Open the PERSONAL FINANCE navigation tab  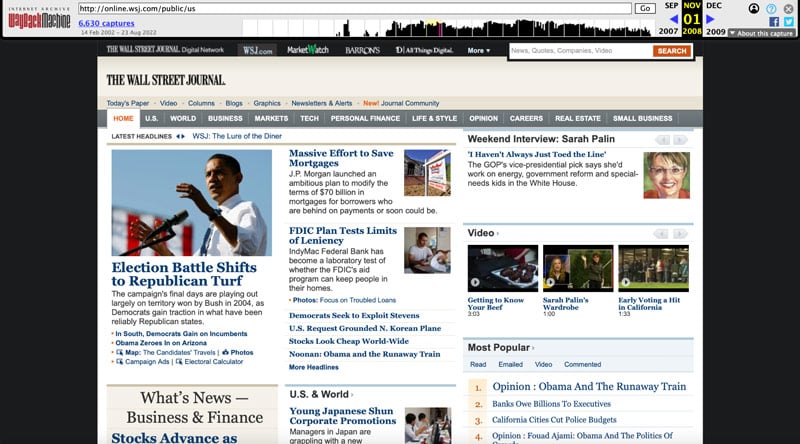(x=365, y=118)
